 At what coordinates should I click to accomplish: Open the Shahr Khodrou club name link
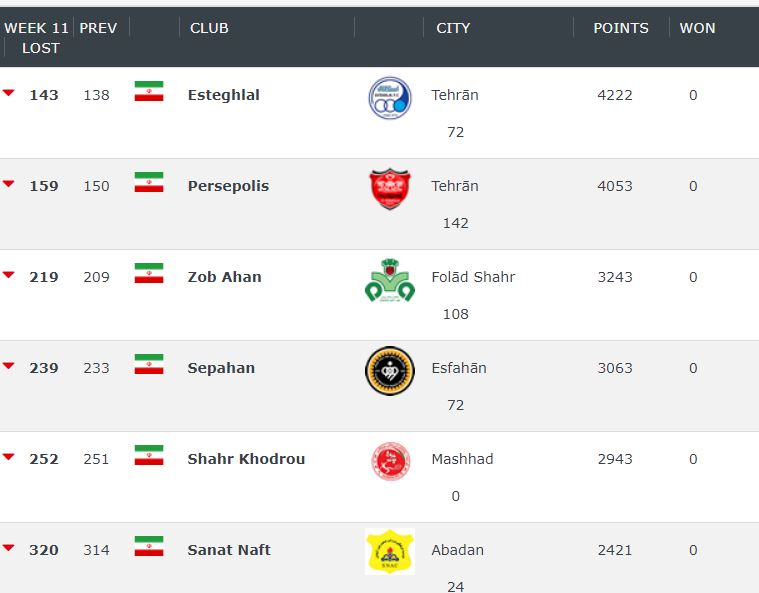[246, 459]
